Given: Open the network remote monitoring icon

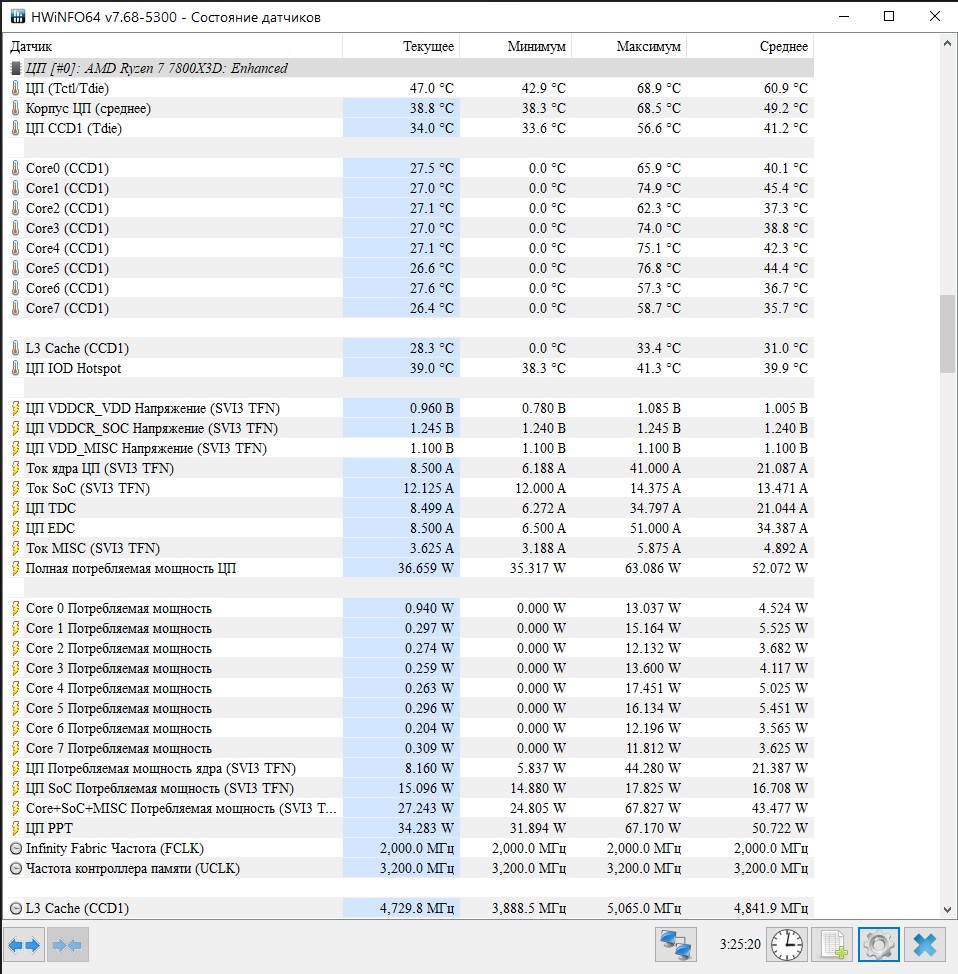Looking at the screenshot, I should (676, 945).
